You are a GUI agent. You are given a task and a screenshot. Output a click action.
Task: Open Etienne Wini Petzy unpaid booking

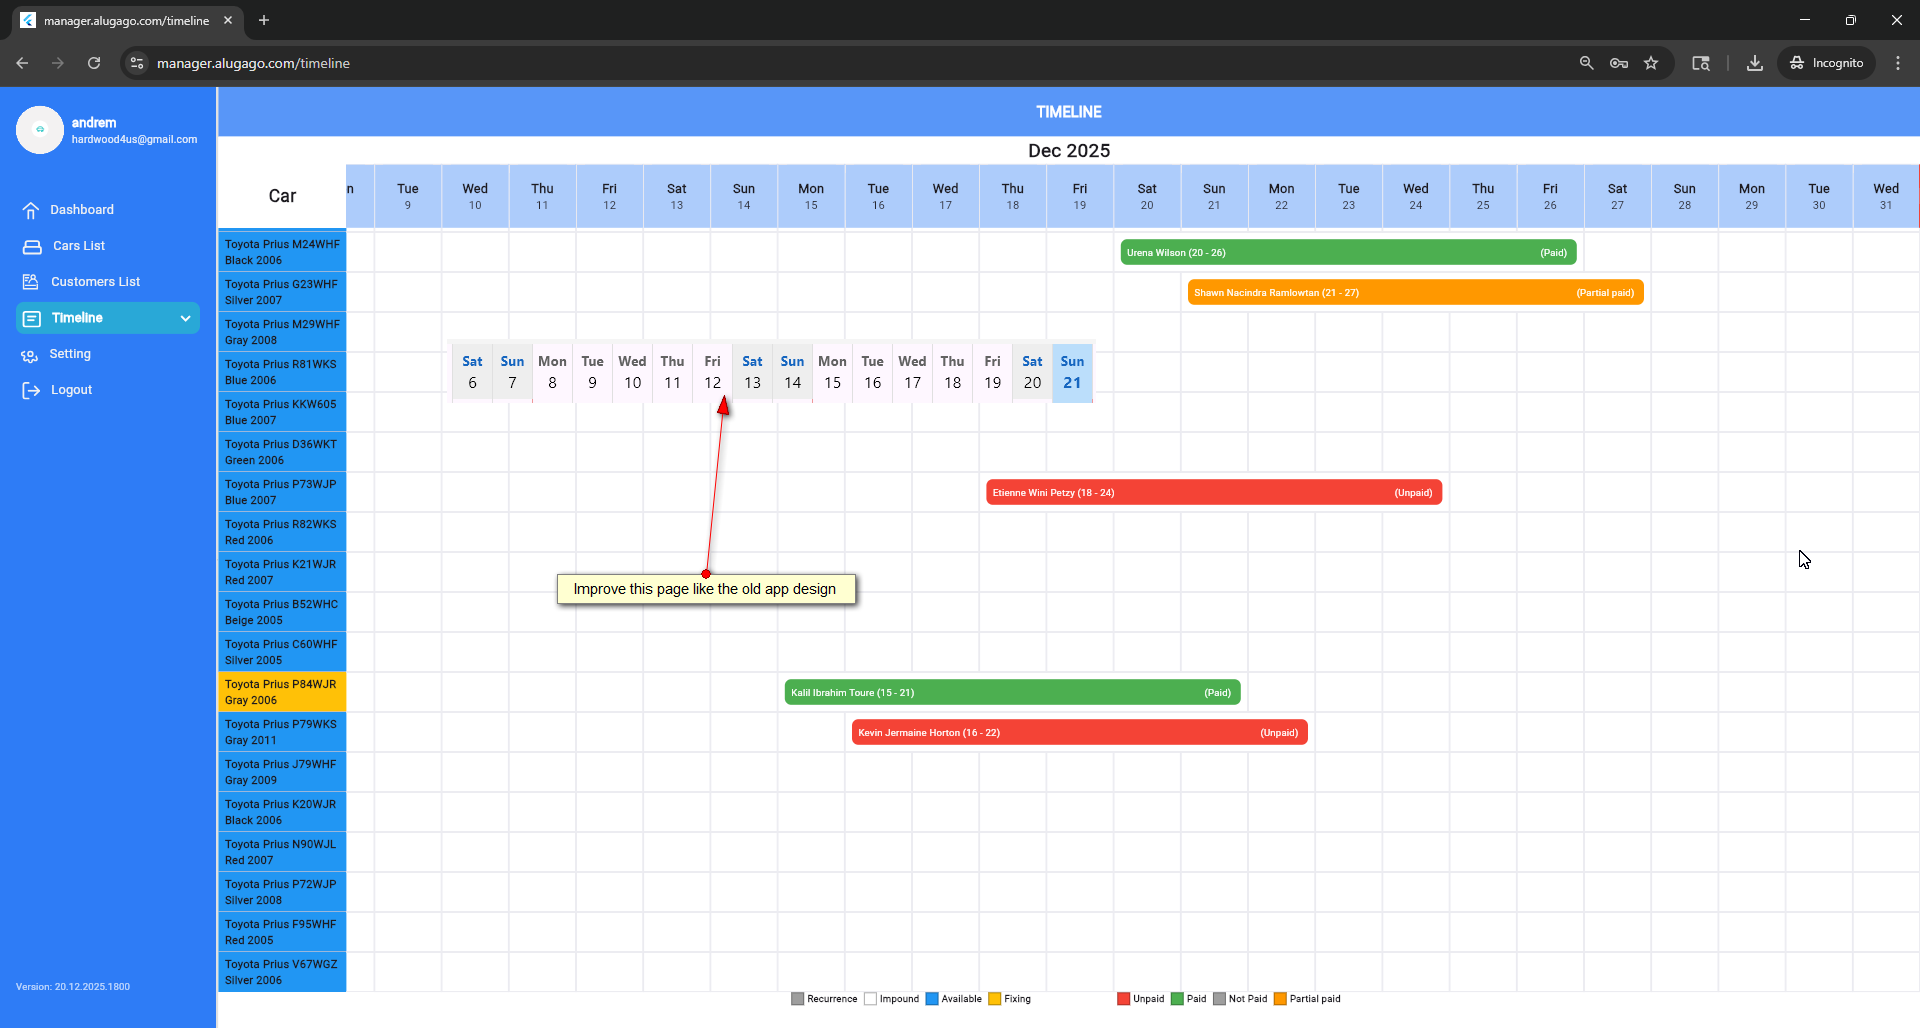pos(1213,493)
